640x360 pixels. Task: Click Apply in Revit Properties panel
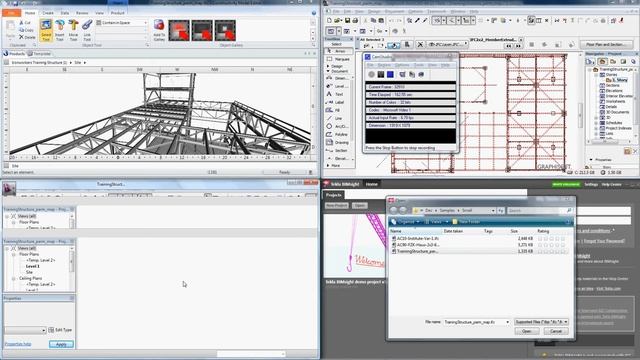point(61,344)
